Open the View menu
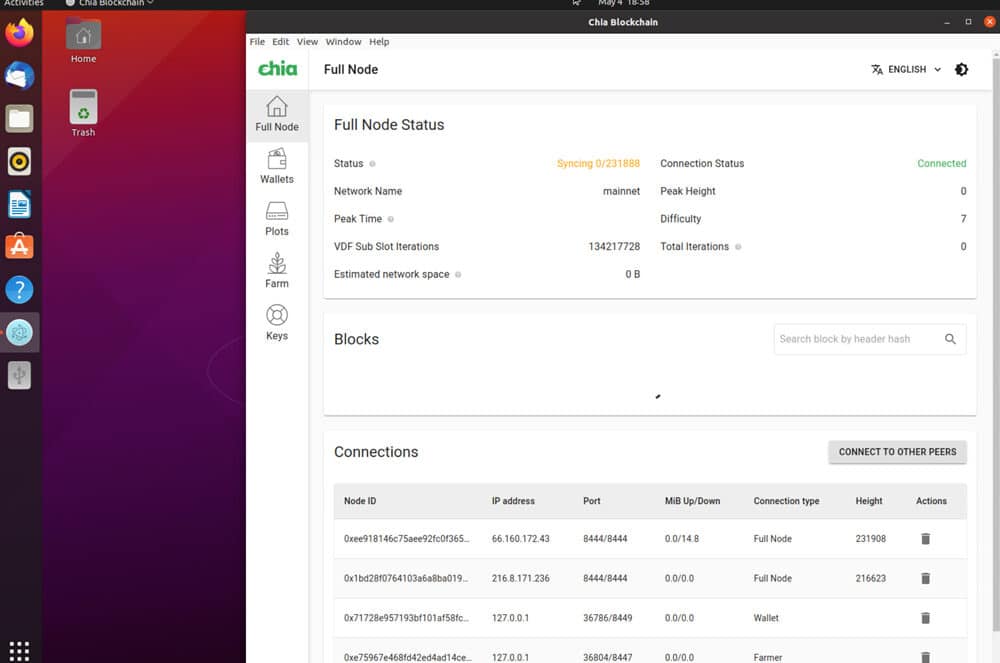 click(307, 41)
